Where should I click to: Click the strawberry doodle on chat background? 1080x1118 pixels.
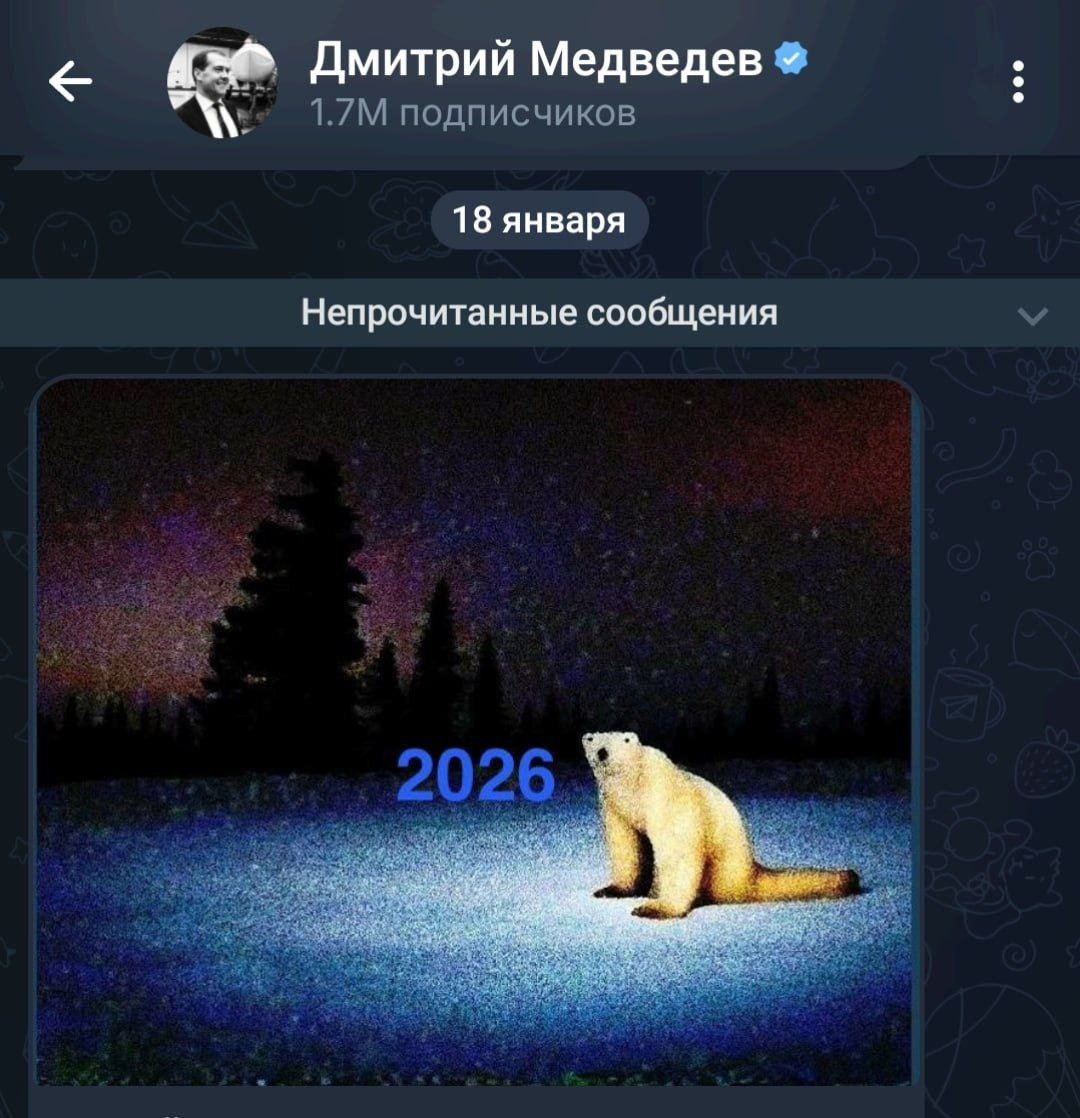click(x=1045, y=766)
